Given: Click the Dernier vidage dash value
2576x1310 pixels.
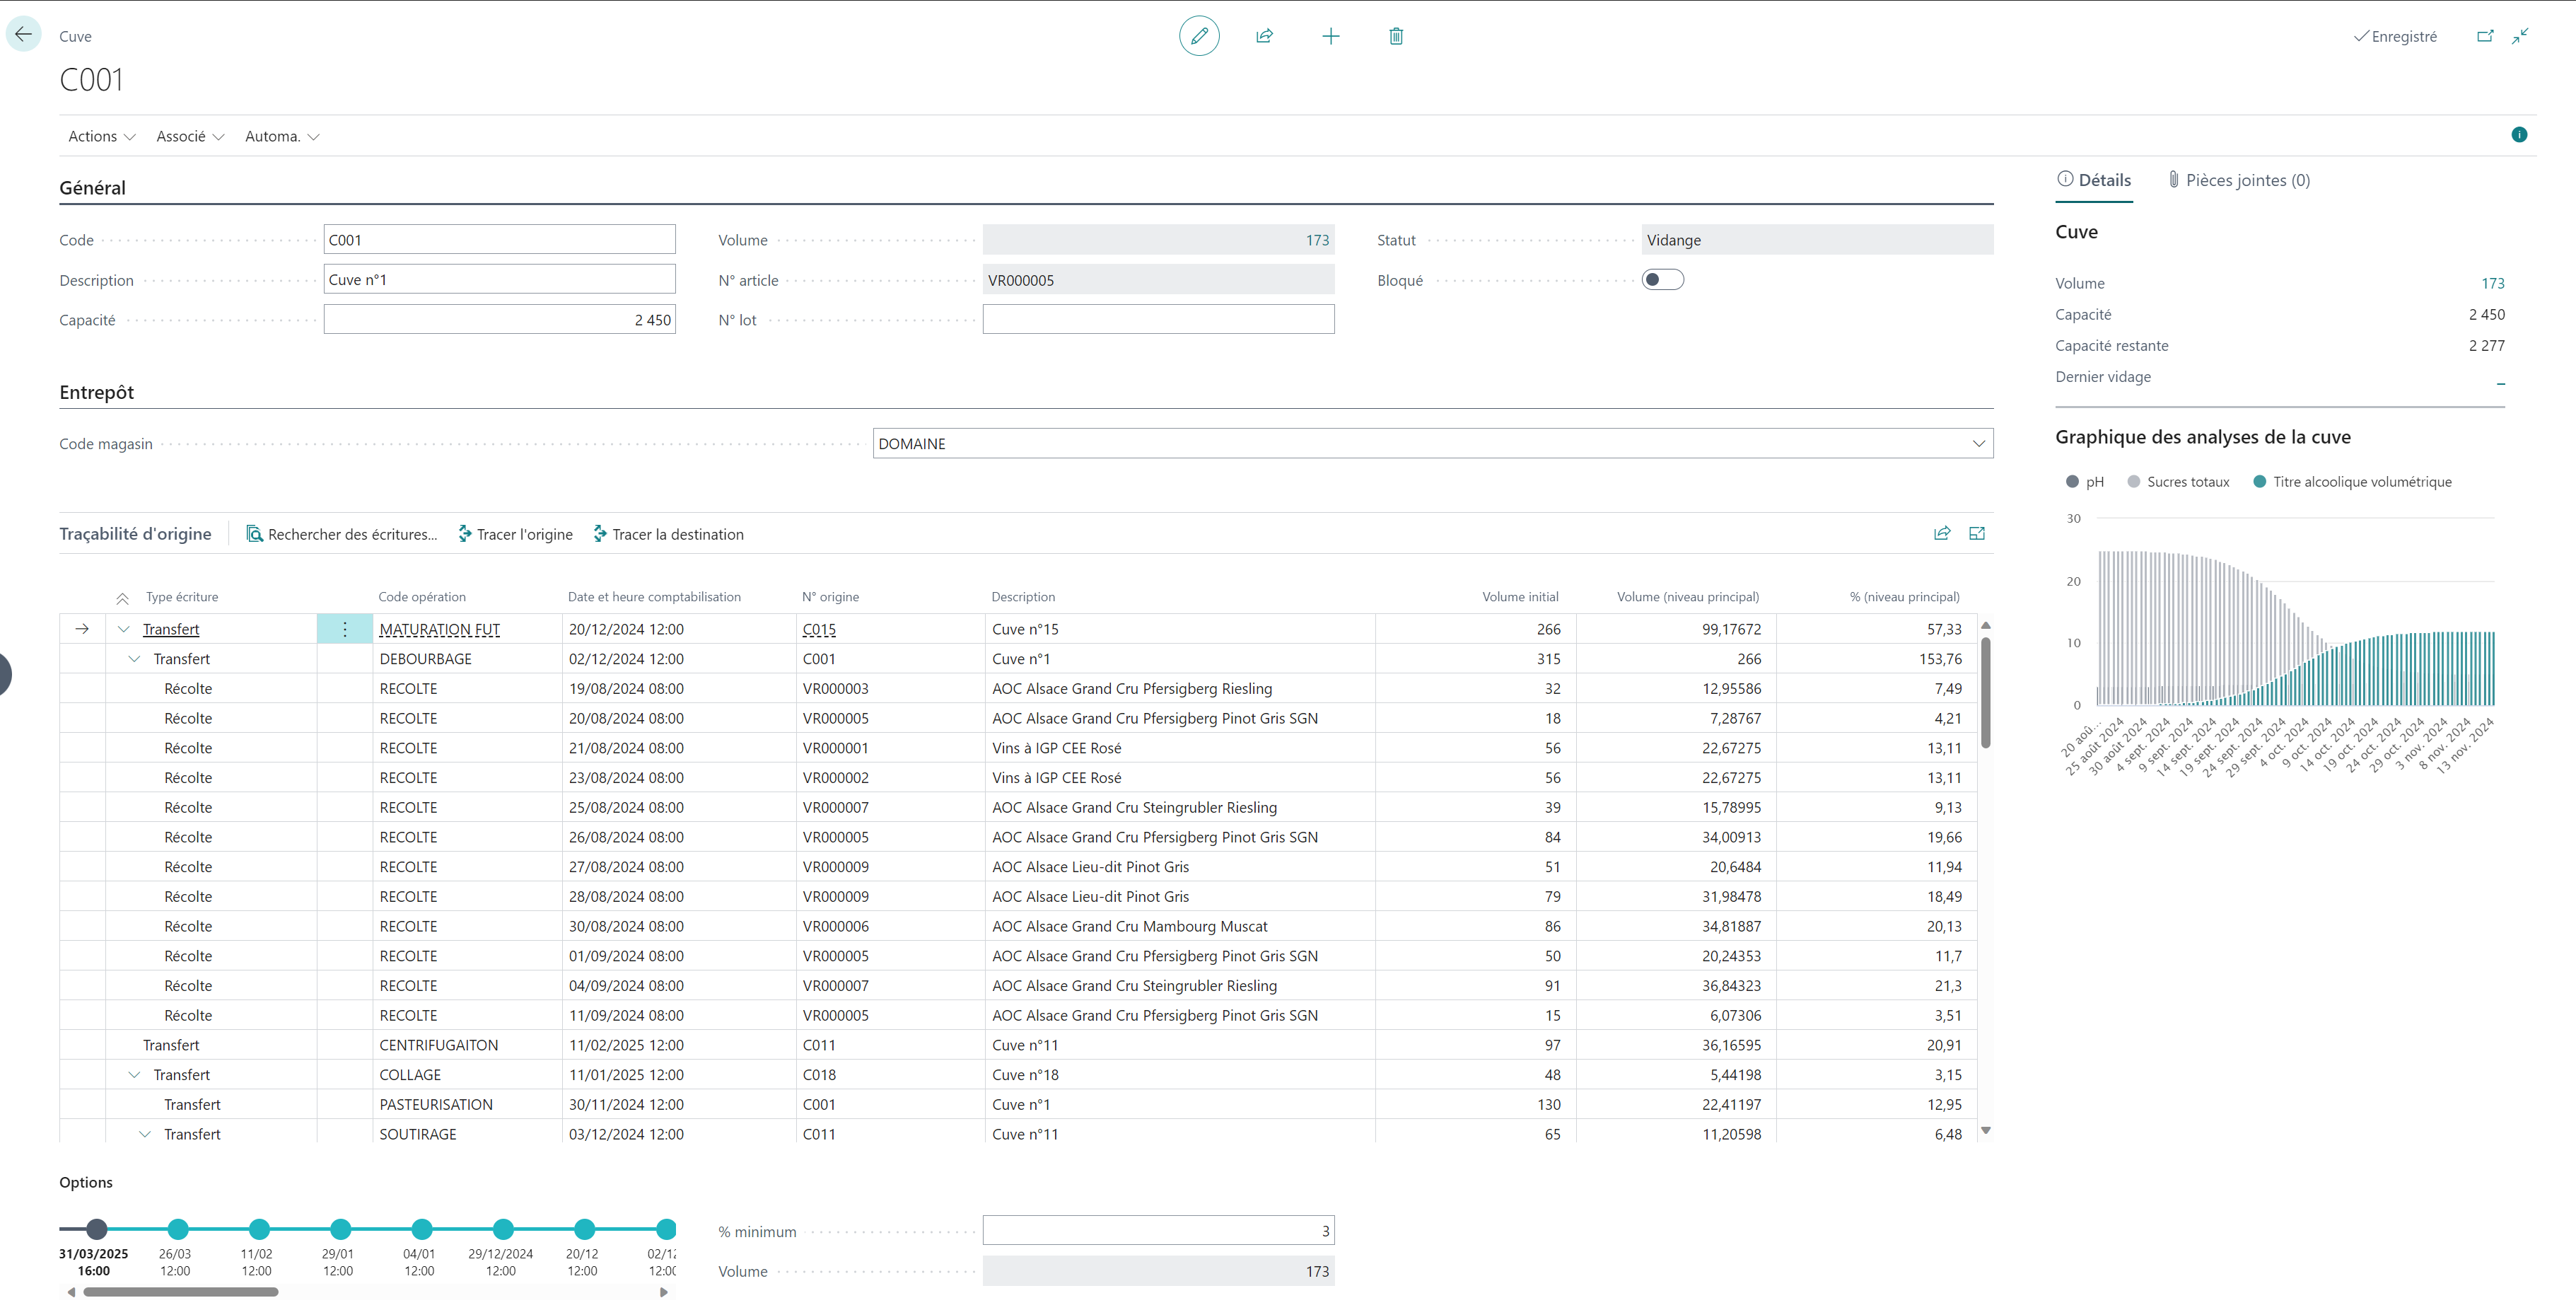Looking at the screenshot, I should coord(2500,383).
